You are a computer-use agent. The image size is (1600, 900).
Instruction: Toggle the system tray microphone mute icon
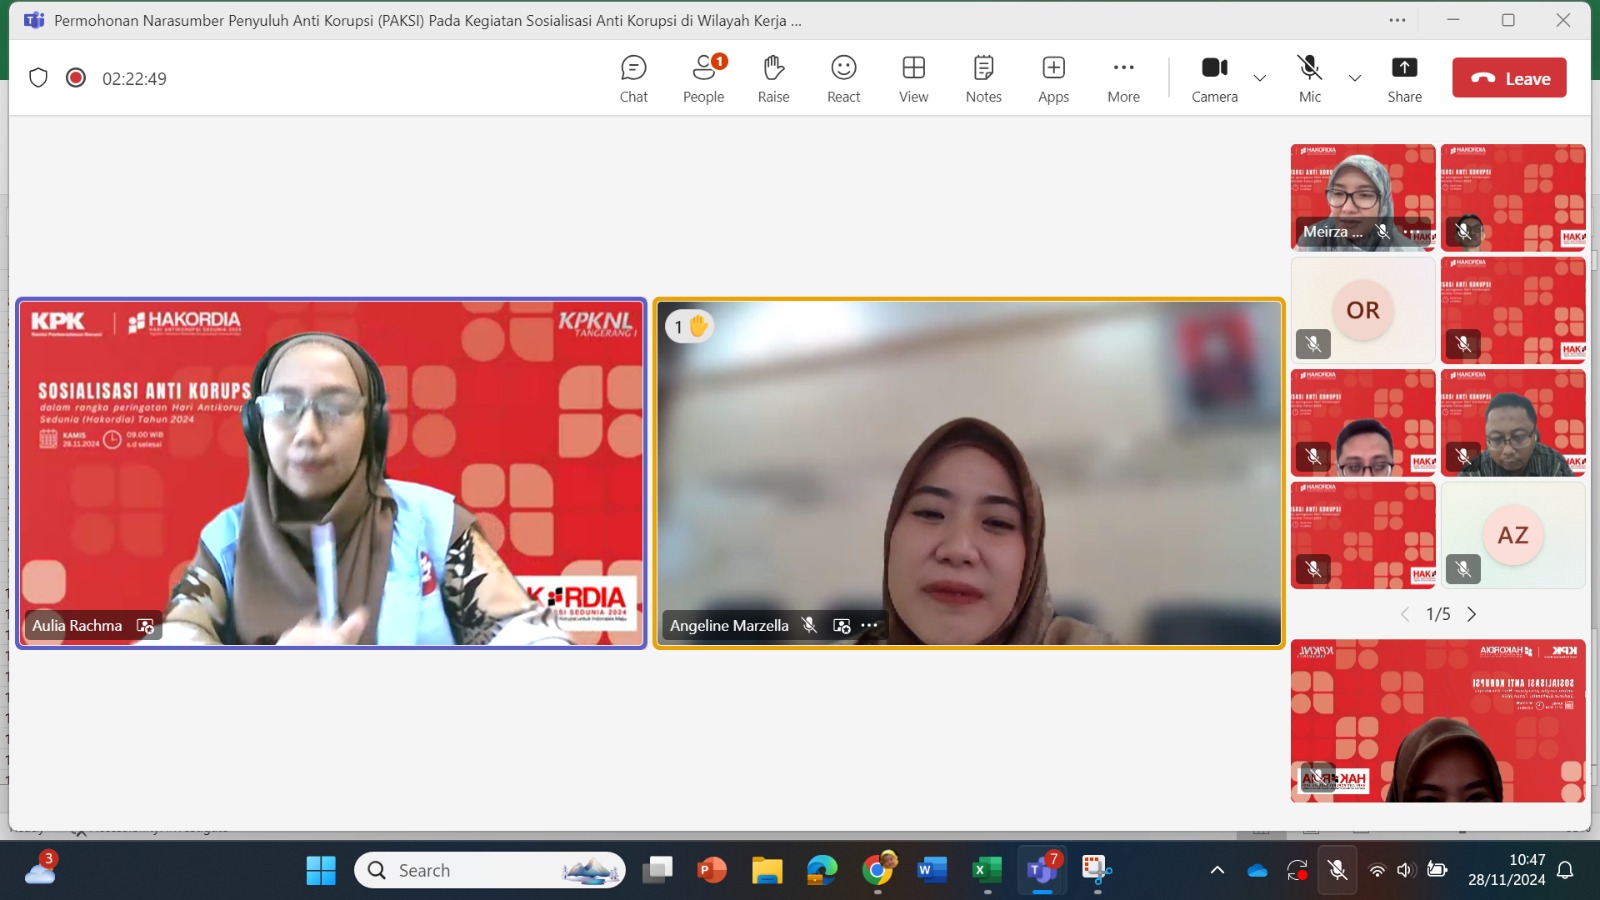[x=1337, y=870]
